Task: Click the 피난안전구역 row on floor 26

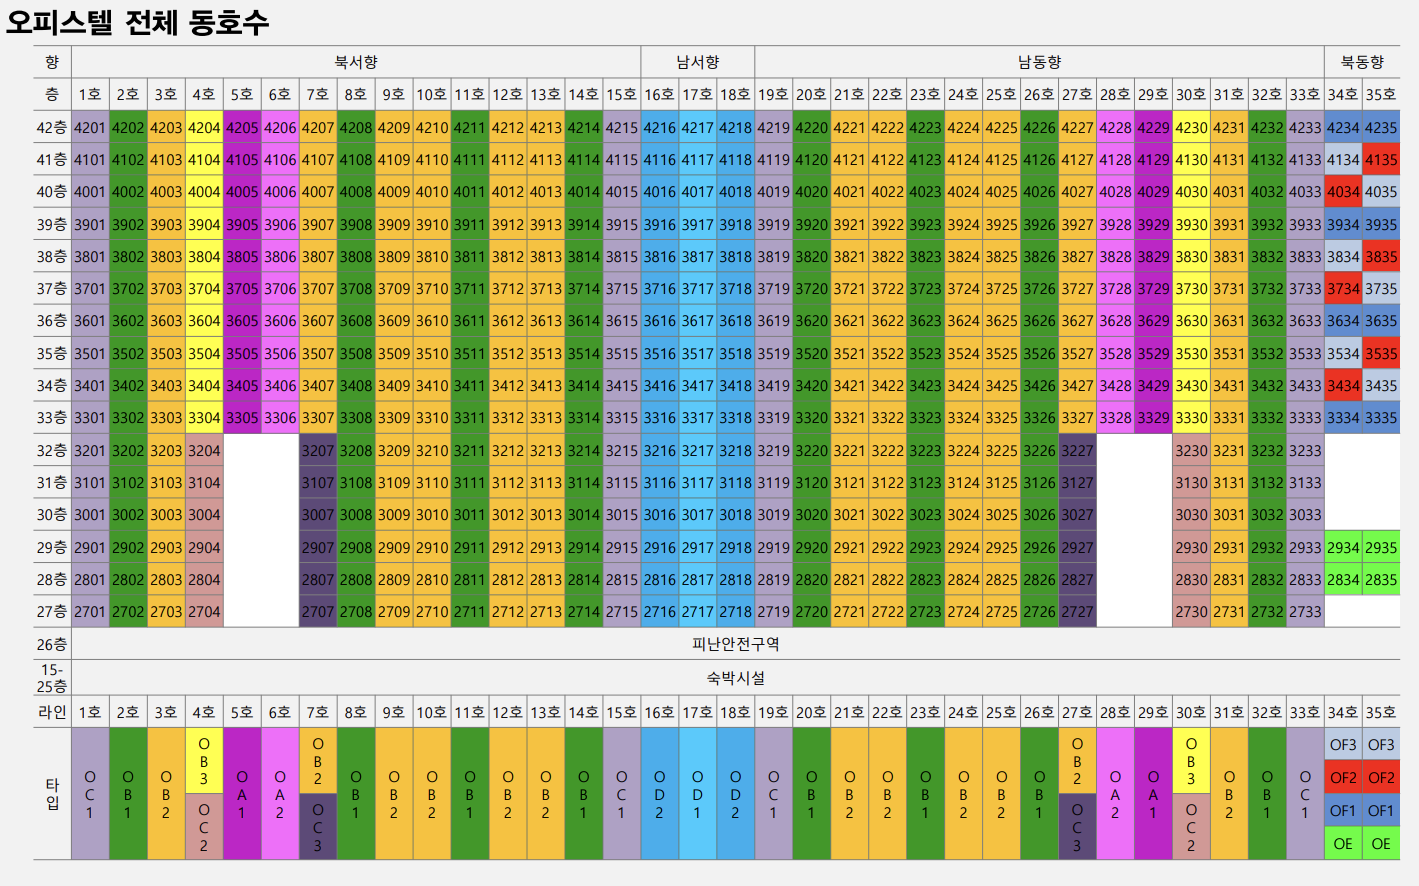Action: 735,644
